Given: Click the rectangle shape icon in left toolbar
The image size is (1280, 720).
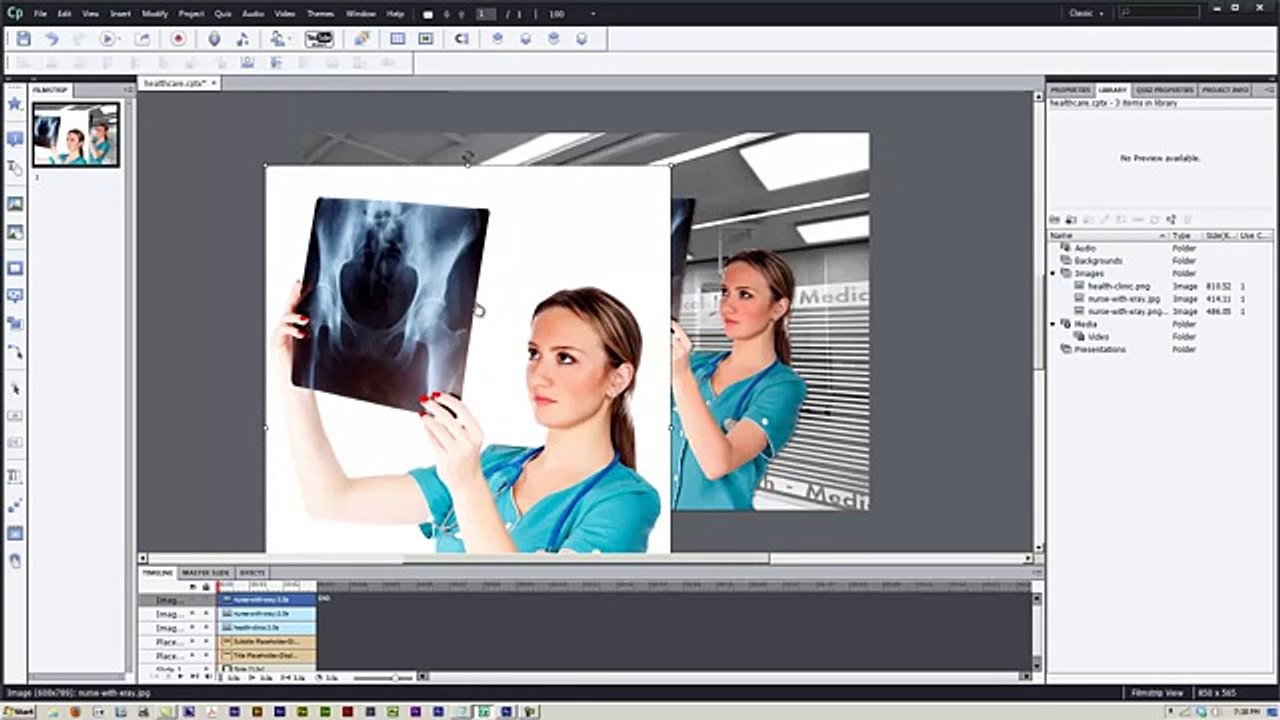Looking at the screenshot, I should (x=15, y=268).
